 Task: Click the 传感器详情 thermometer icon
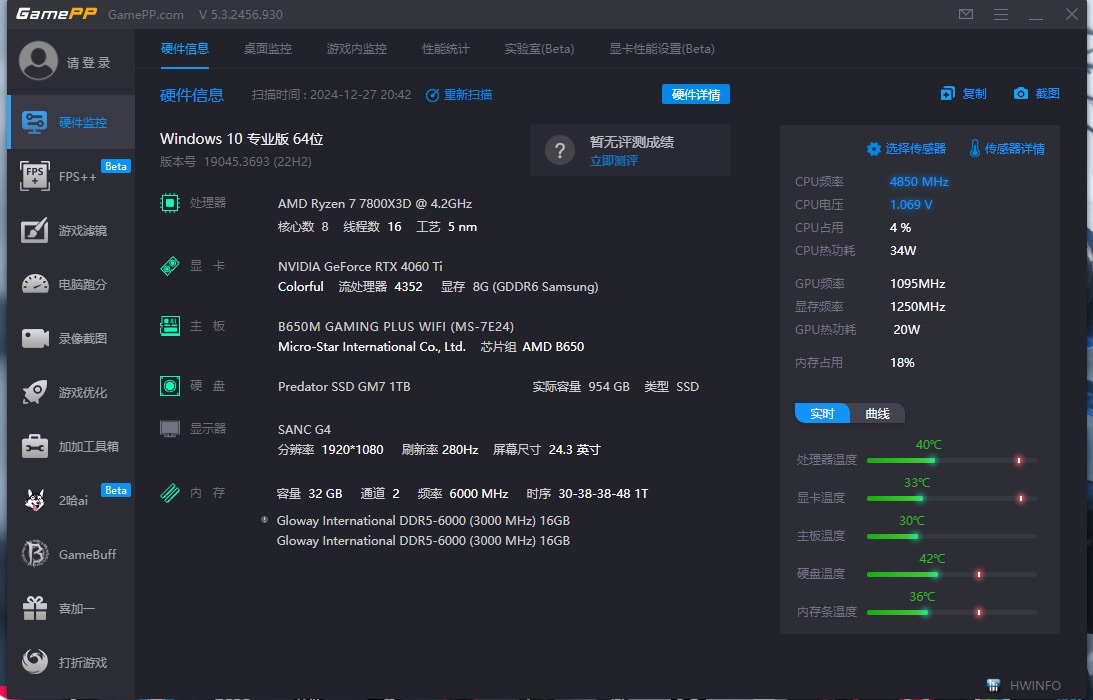(x=974, y=149)
